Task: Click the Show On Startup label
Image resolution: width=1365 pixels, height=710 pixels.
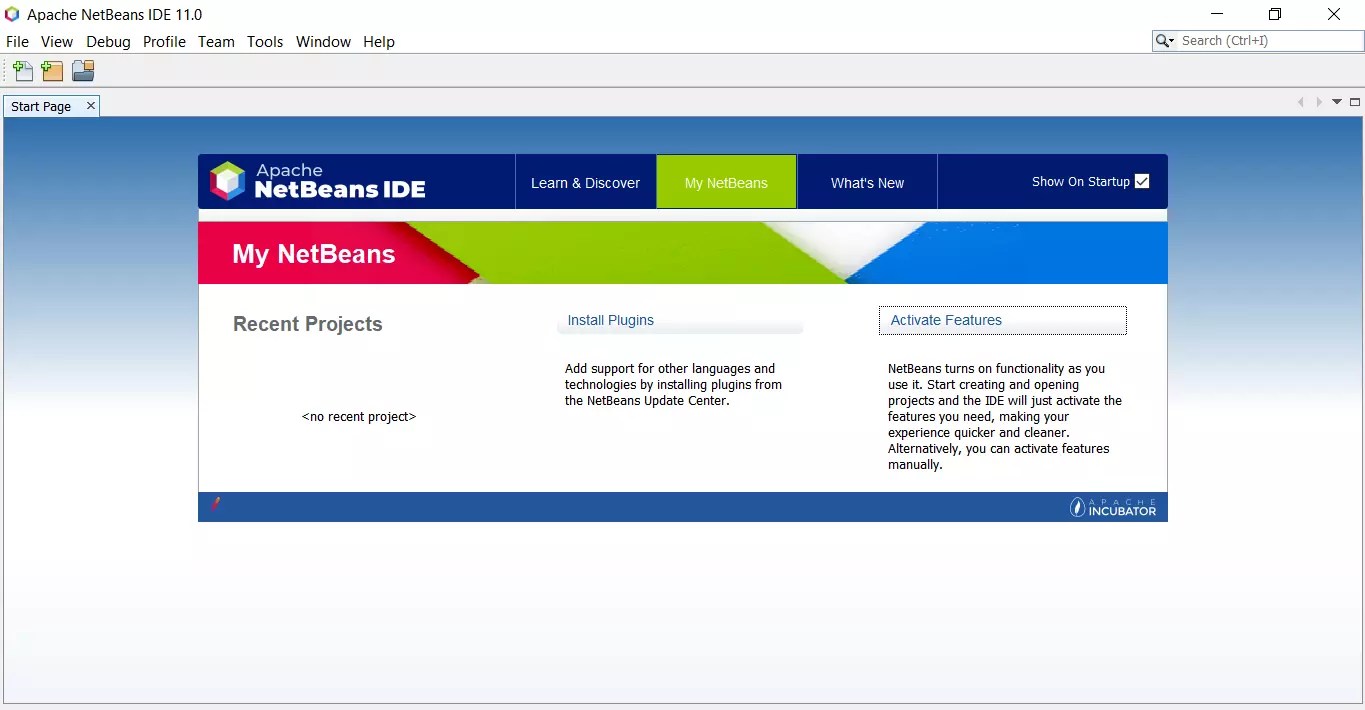Action: pos(1081,182)
